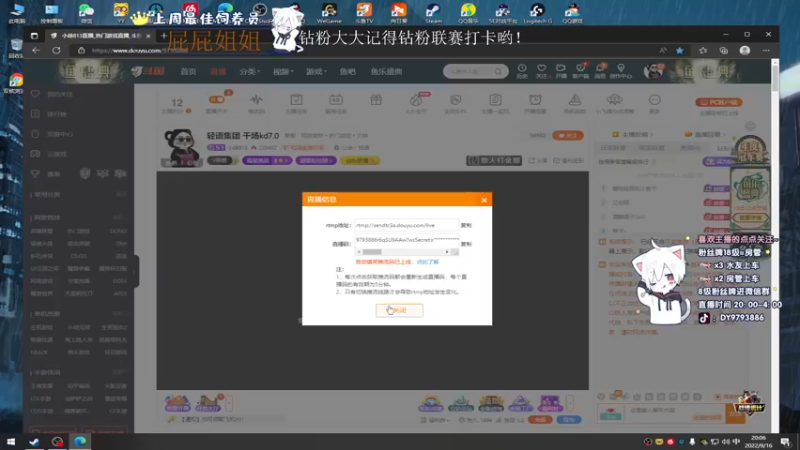Copy the stream key code
The width and height of the screenshot is (800, 450).
click(x=466, y=244)
